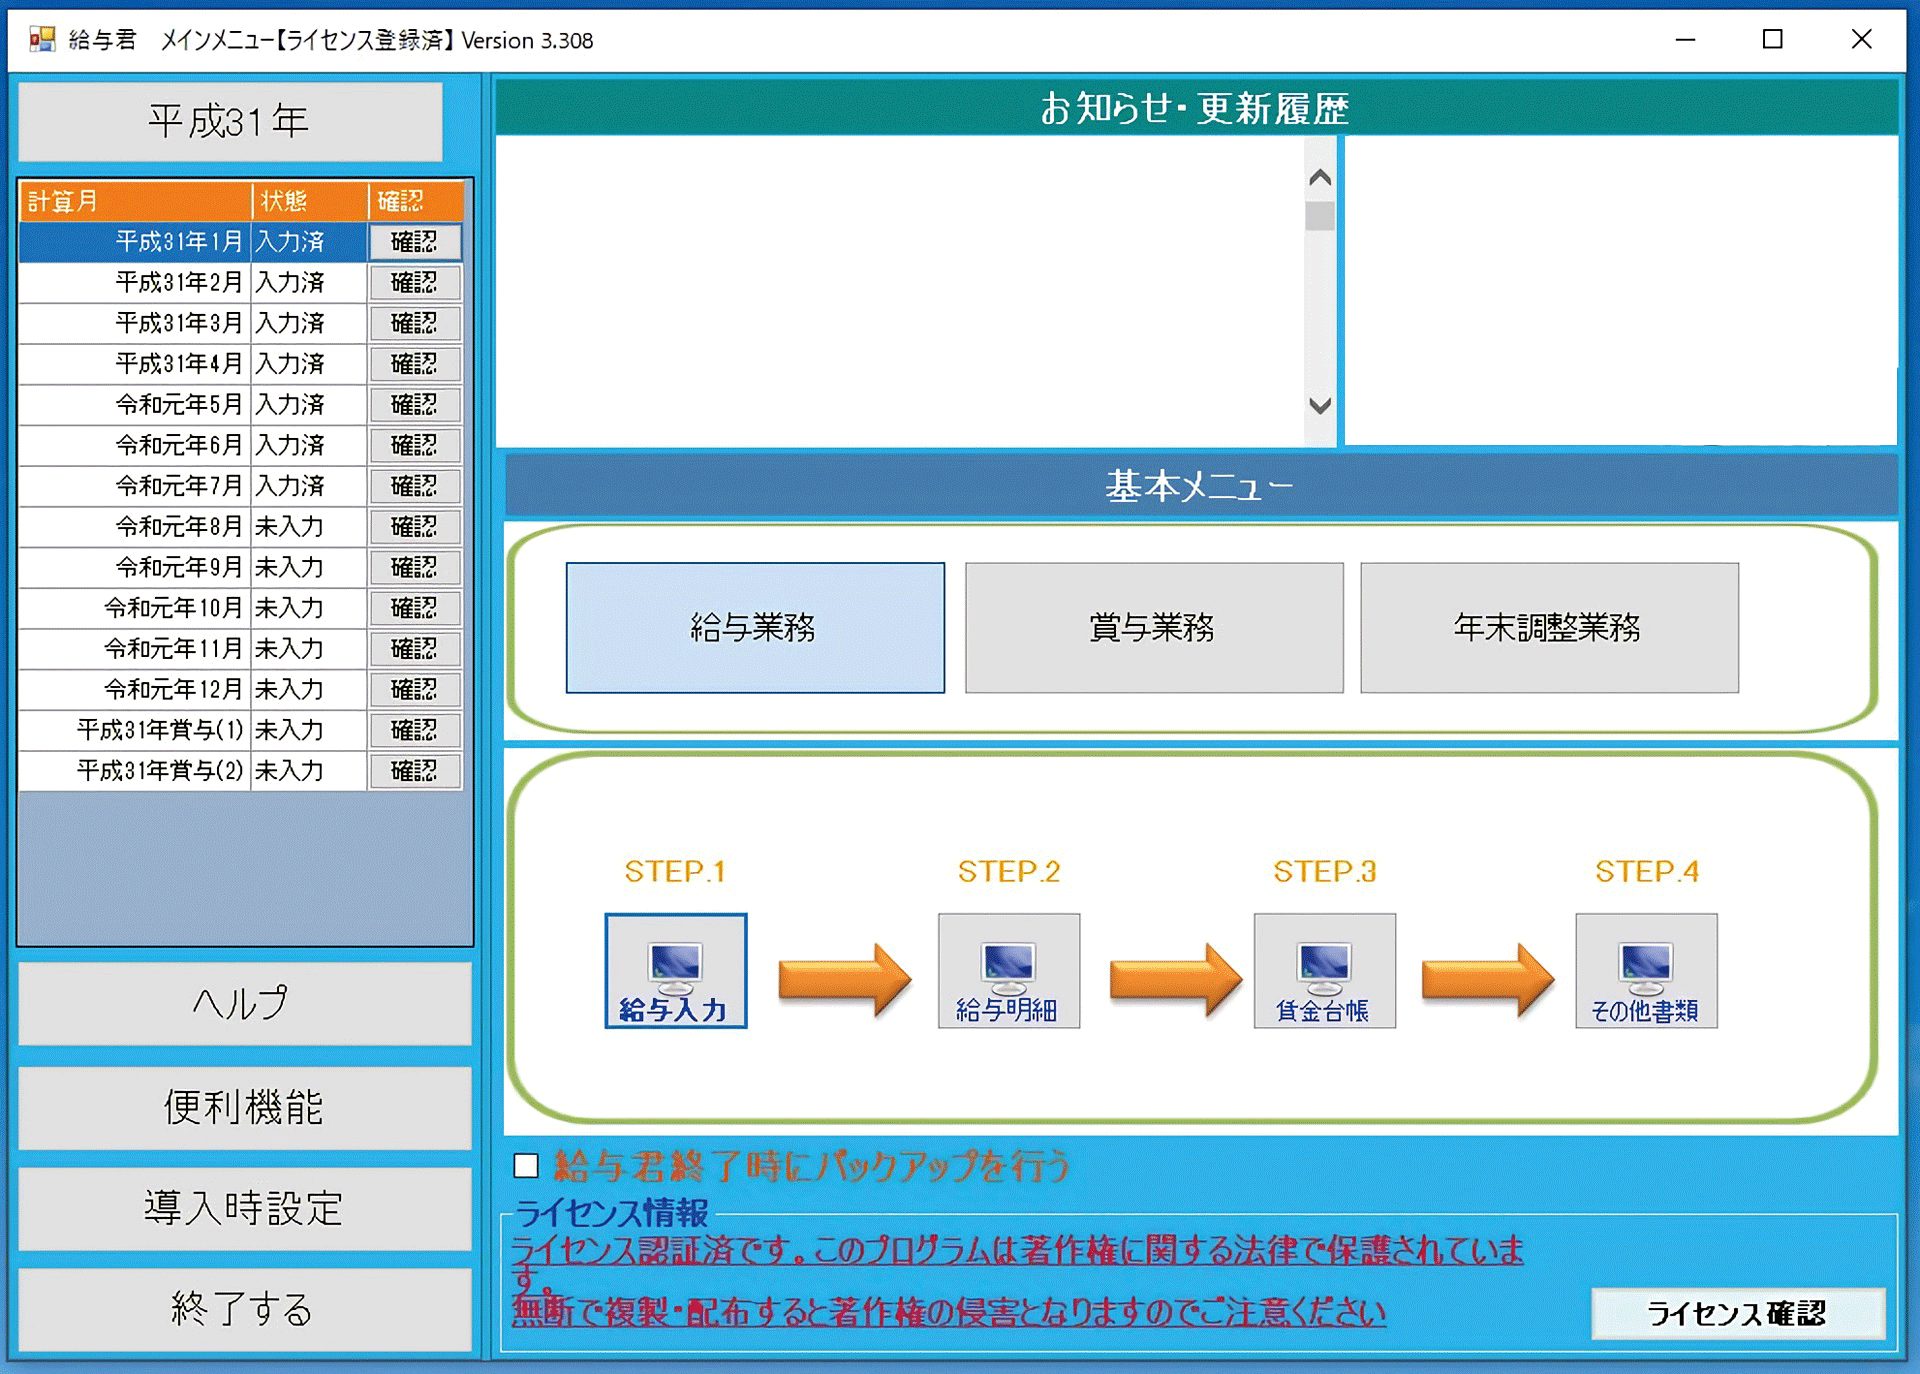This screenshot has height=1374, width=1920.
Task: Select the 令和元年7月 row
Action: click(241, 485)
